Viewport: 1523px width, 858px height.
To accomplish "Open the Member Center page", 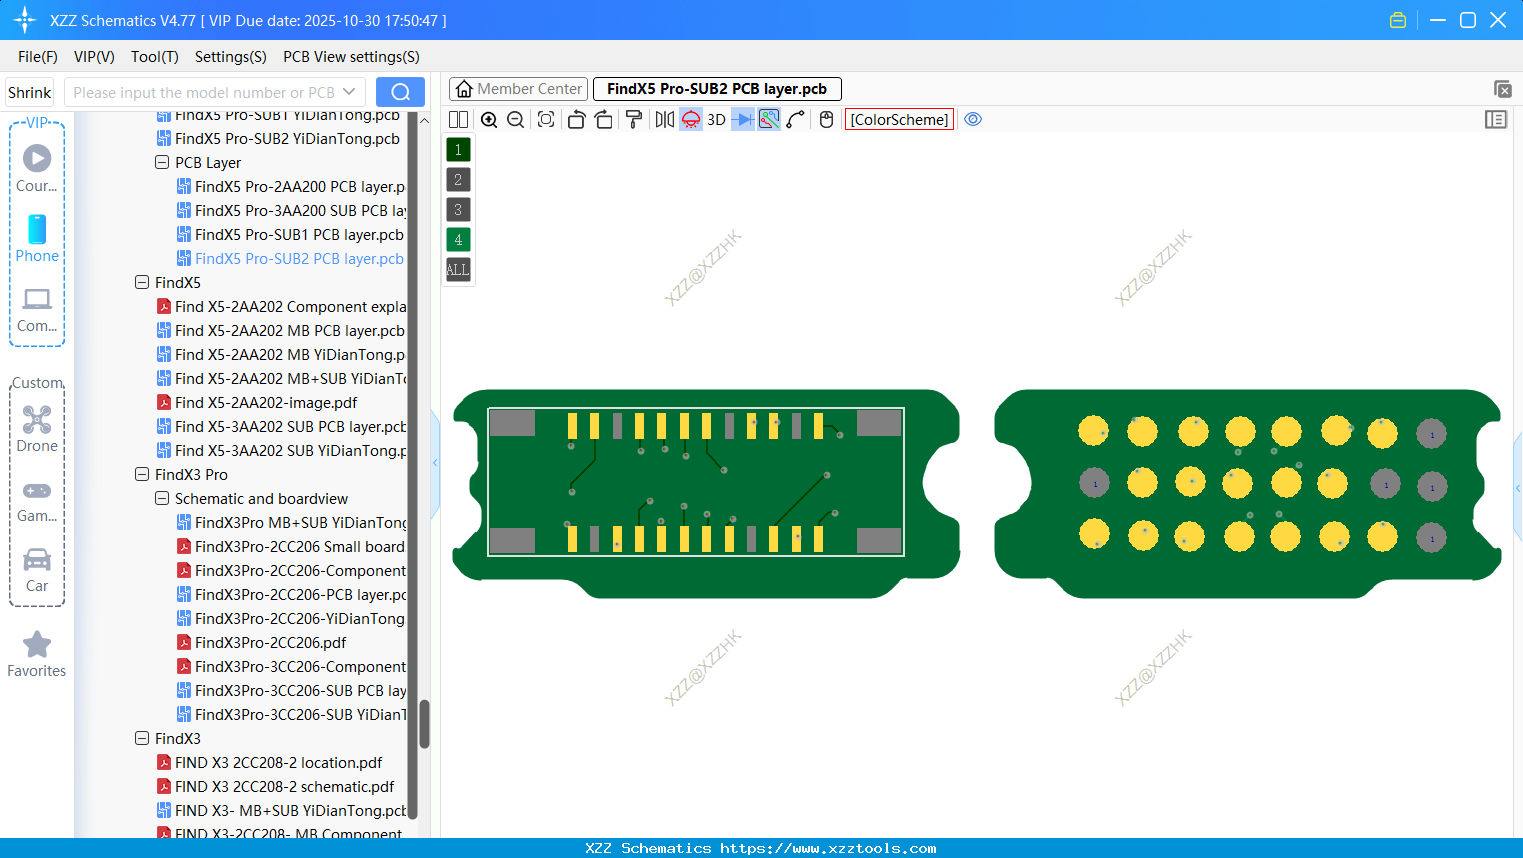I will (x=518, y=88).
